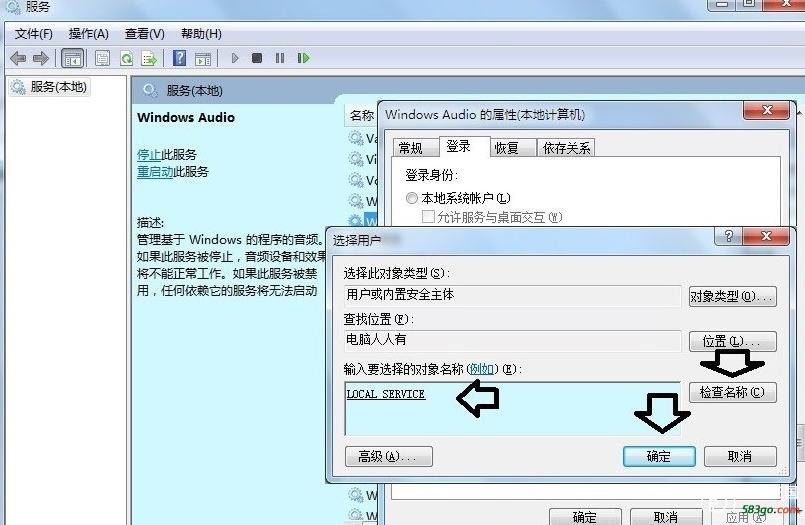The image size is (805, 525).
Task: Click the action pane toggle toolbar icon
Action: pos(203,59)
